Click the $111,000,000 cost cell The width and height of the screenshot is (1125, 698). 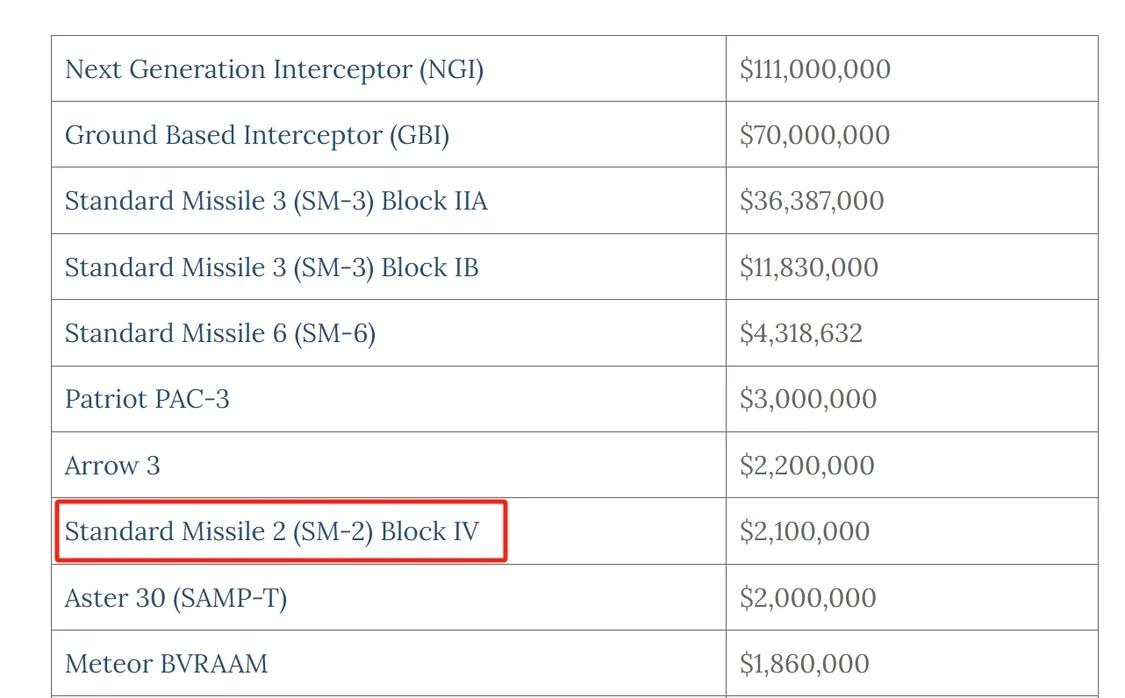click(x=815, y=69)
